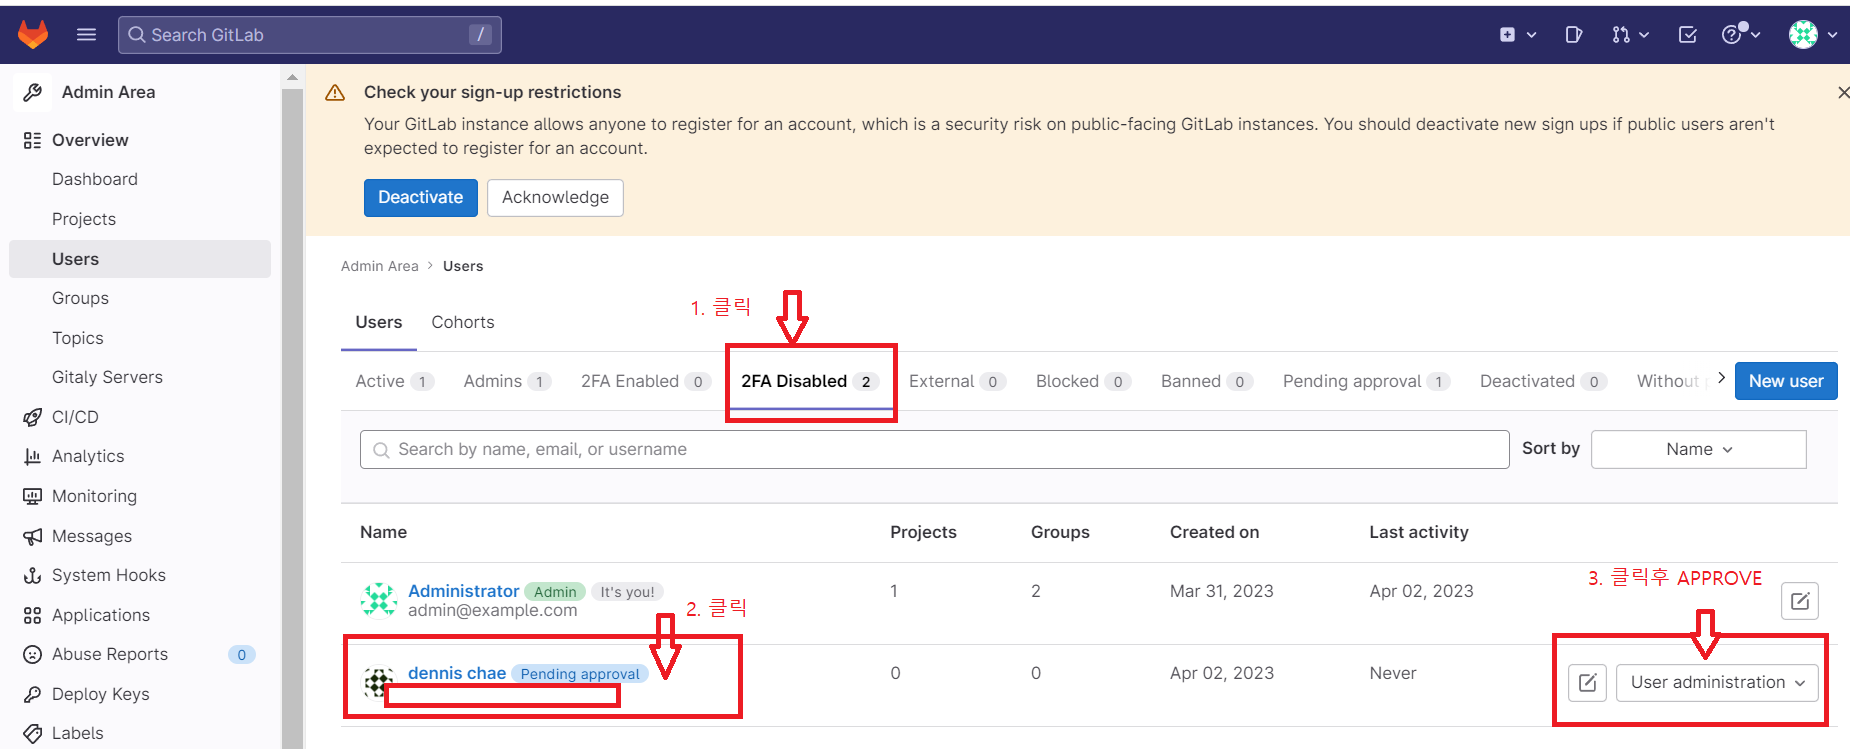Image resolution: width=1850 pixels, height=749 pixels.
Task: Click the Admin Area wrench icon
Action: click(33, 92)
